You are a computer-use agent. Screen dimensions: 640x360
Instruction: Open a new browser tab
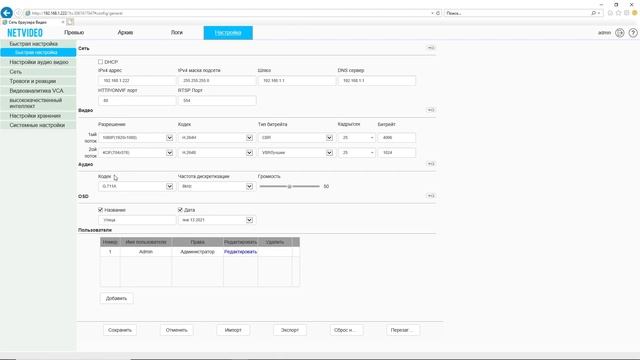click(70, 22)
